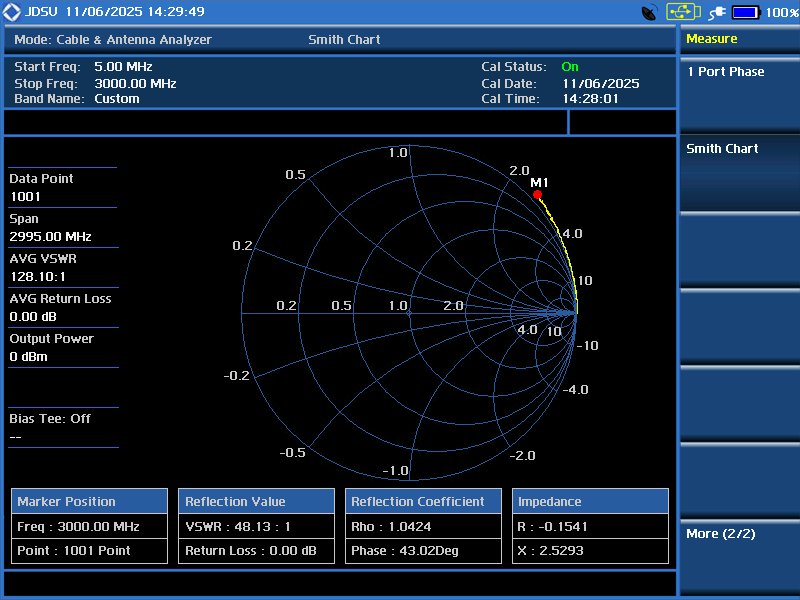Screen dimensions: 800x600
Task: Click the Mode: Cable & Antenna Analyzer label
Action: coord(113,40)
